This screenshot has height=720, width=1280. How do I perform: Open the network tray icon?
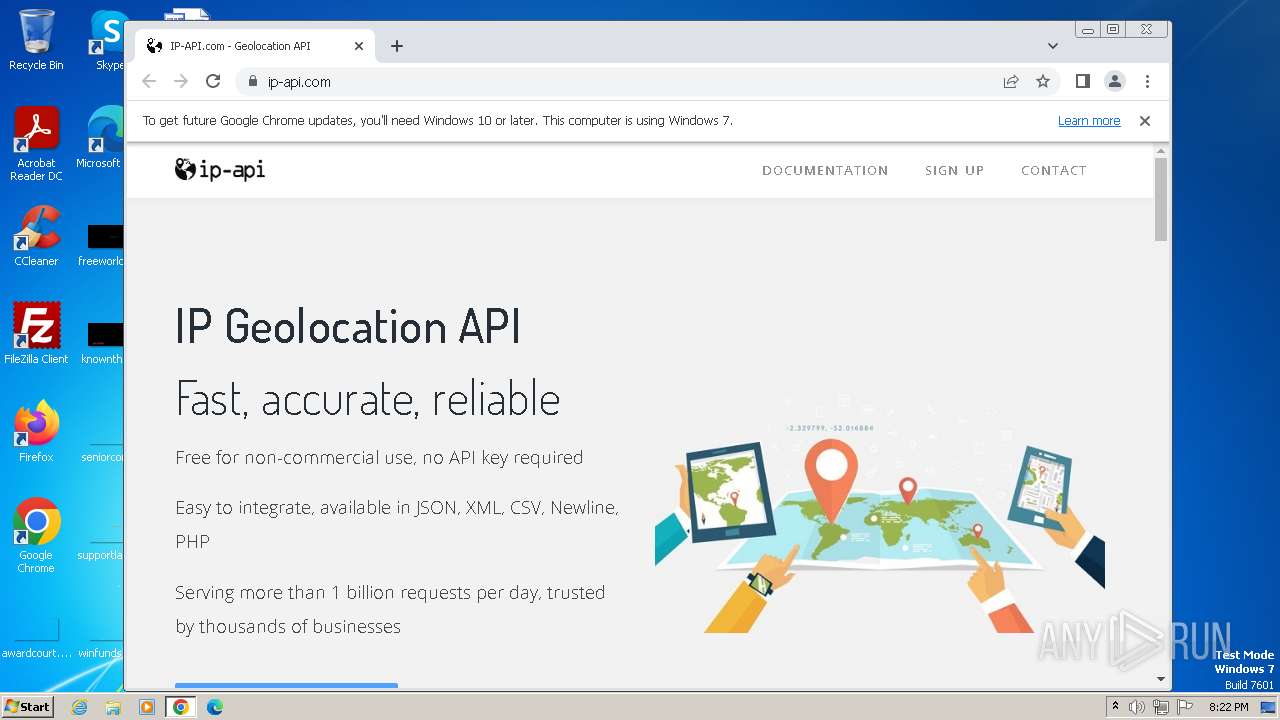click(1160, 707)
